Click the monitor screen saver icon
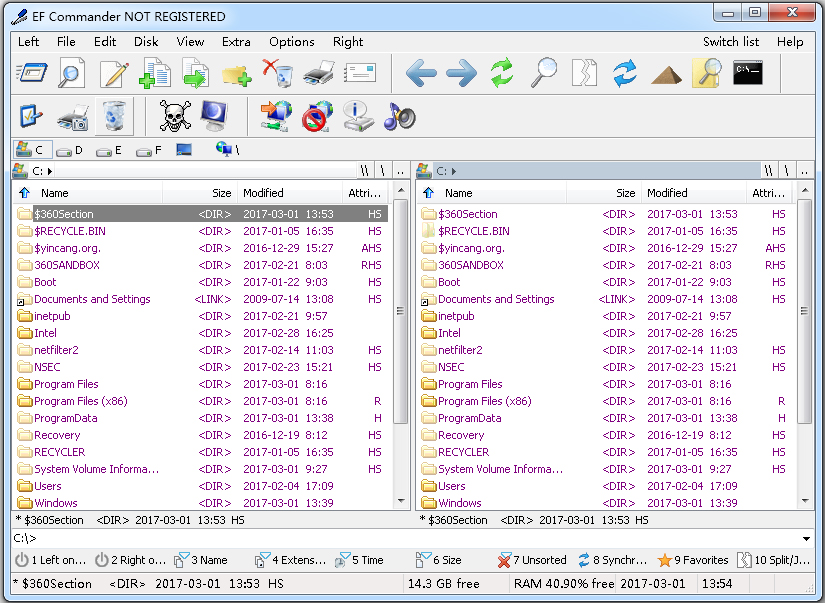The width and height of the screenshot is (825, 603). (214, 116)
